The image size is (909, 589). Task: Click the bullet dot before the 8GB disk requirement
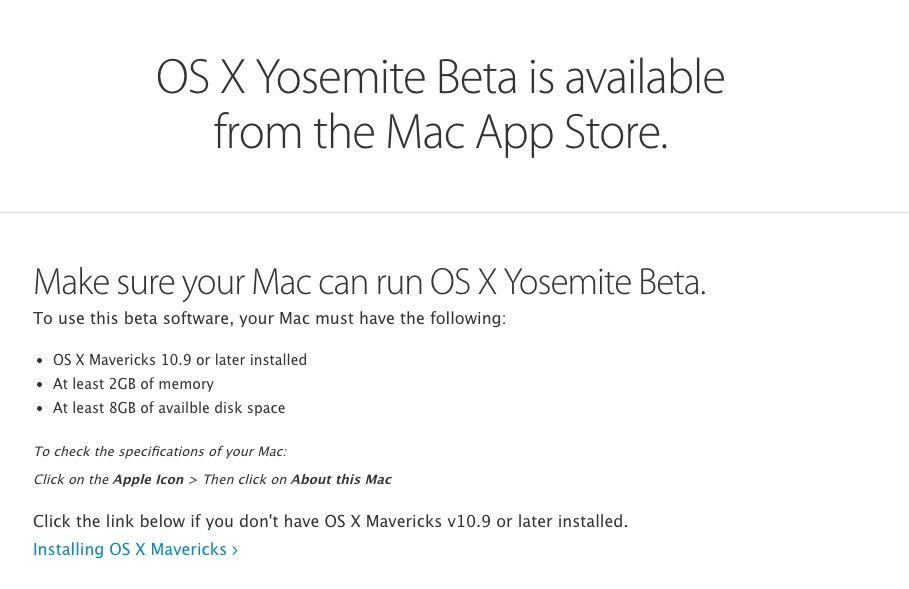point(39,409)
